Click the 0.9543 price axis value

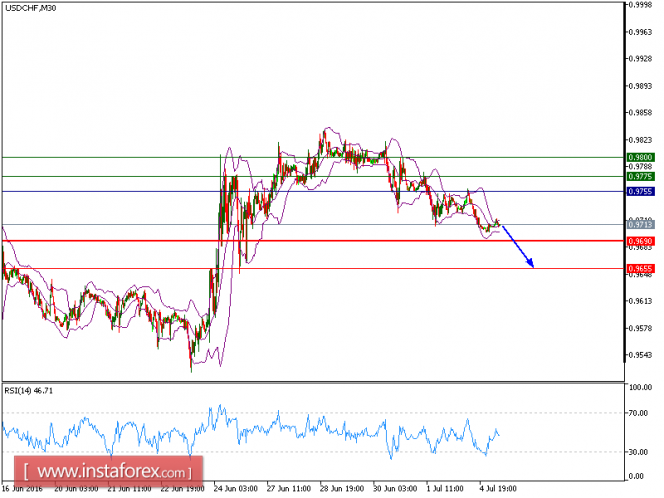point(640,355)
